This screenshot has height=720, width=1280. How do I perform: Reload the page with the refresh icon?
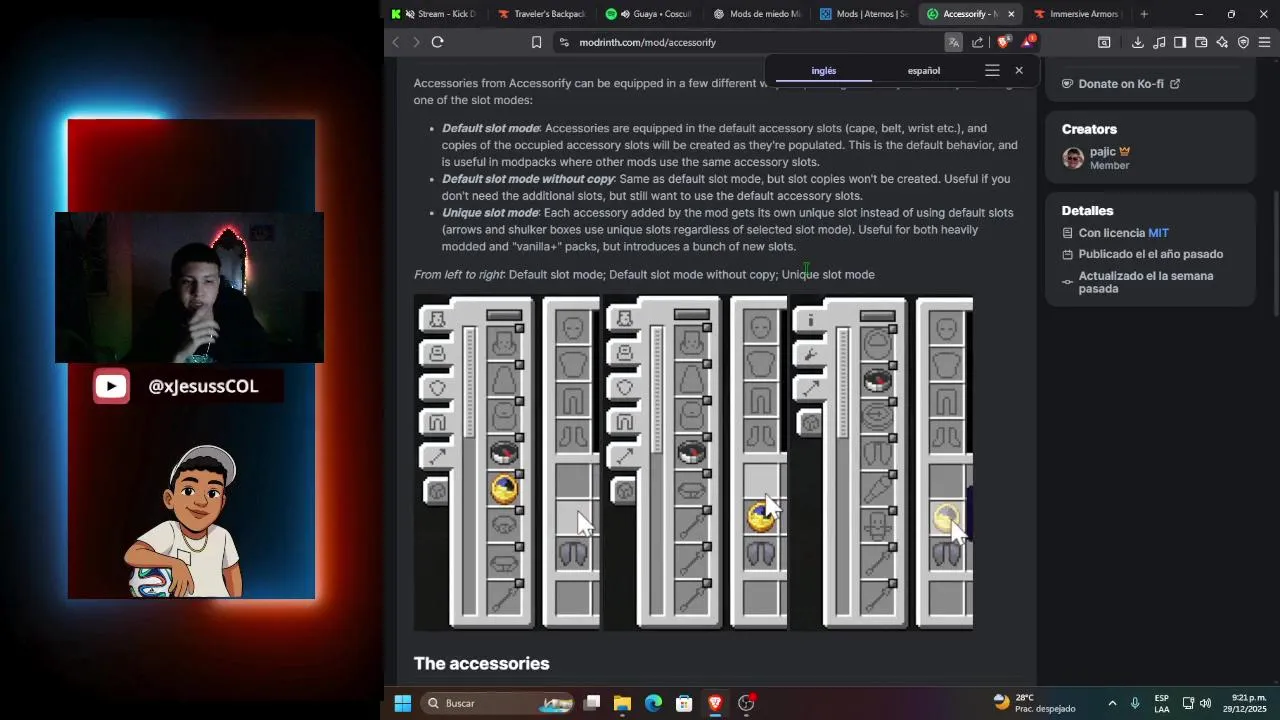pos(437,42)
